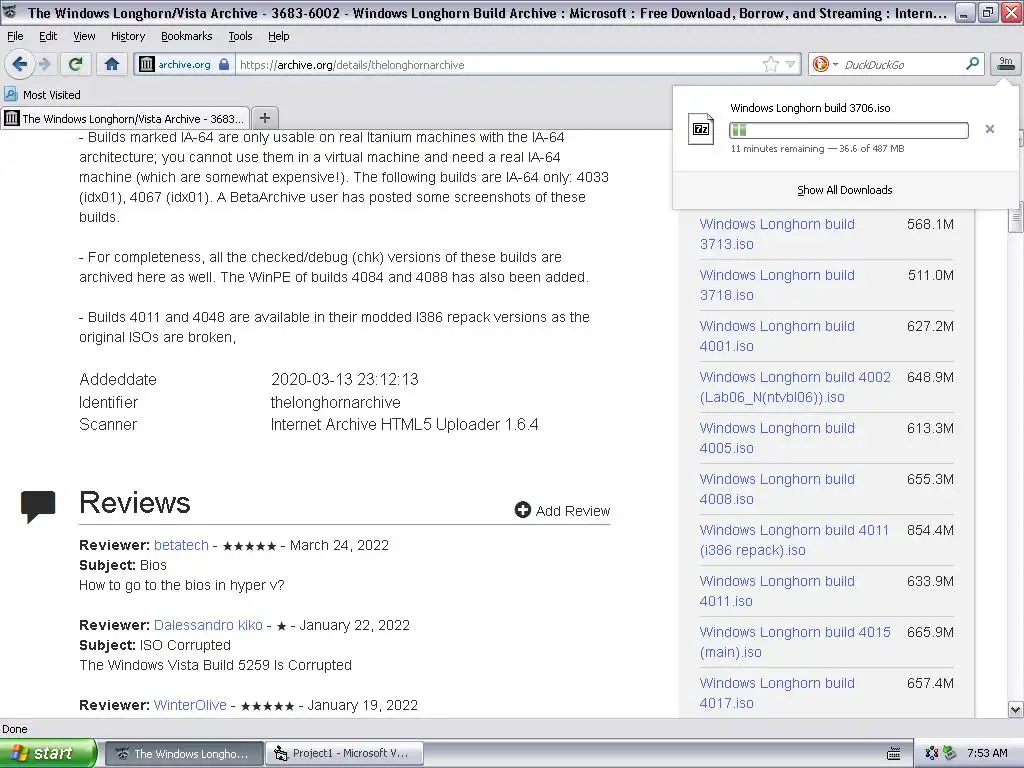Download Windows Longhorn build 4011.iso

pyautogui.click(x=777, y=590)
